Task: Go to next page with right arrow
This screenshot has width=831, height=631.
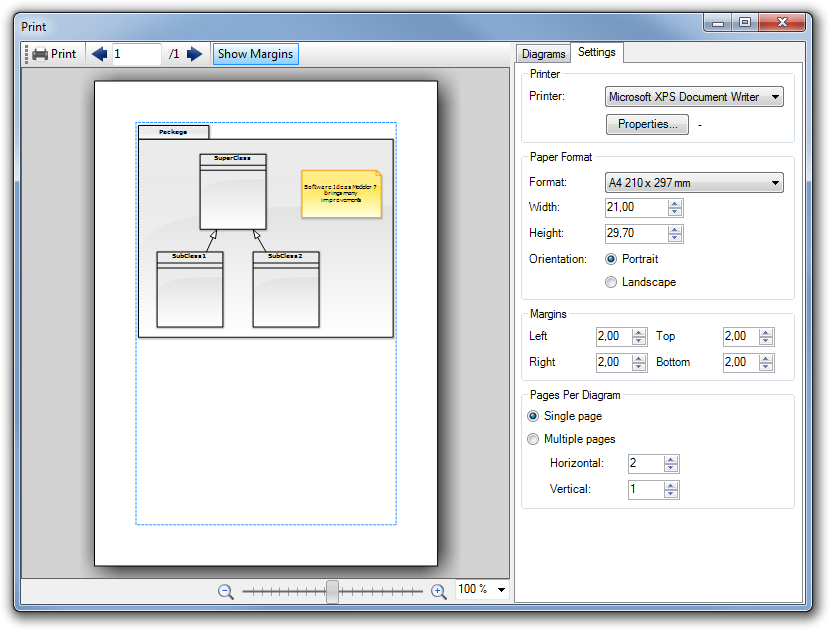Action: (x=195, y=54)
